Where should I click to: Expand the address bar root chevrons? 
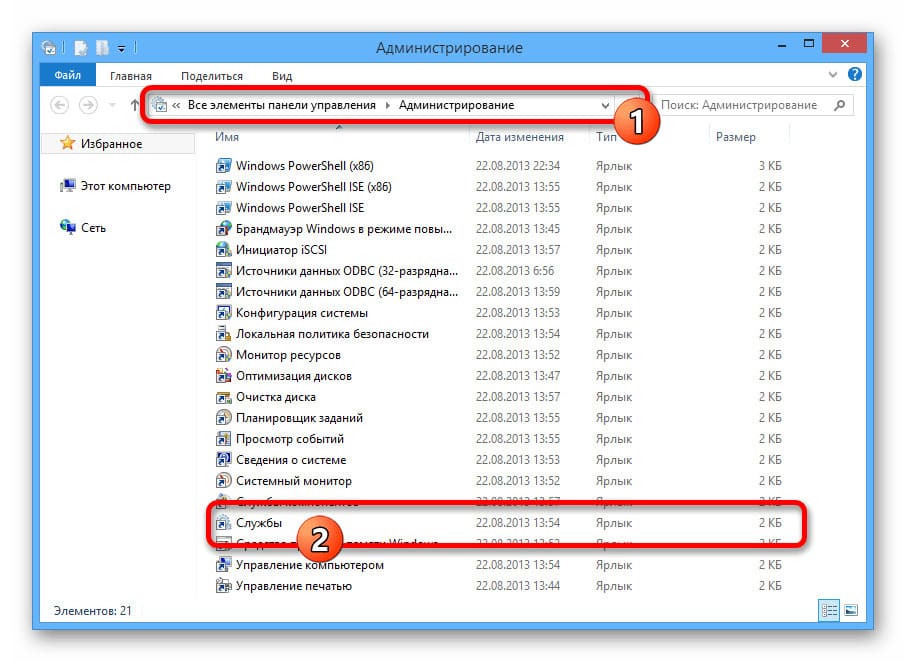click(x=176, y=105)
